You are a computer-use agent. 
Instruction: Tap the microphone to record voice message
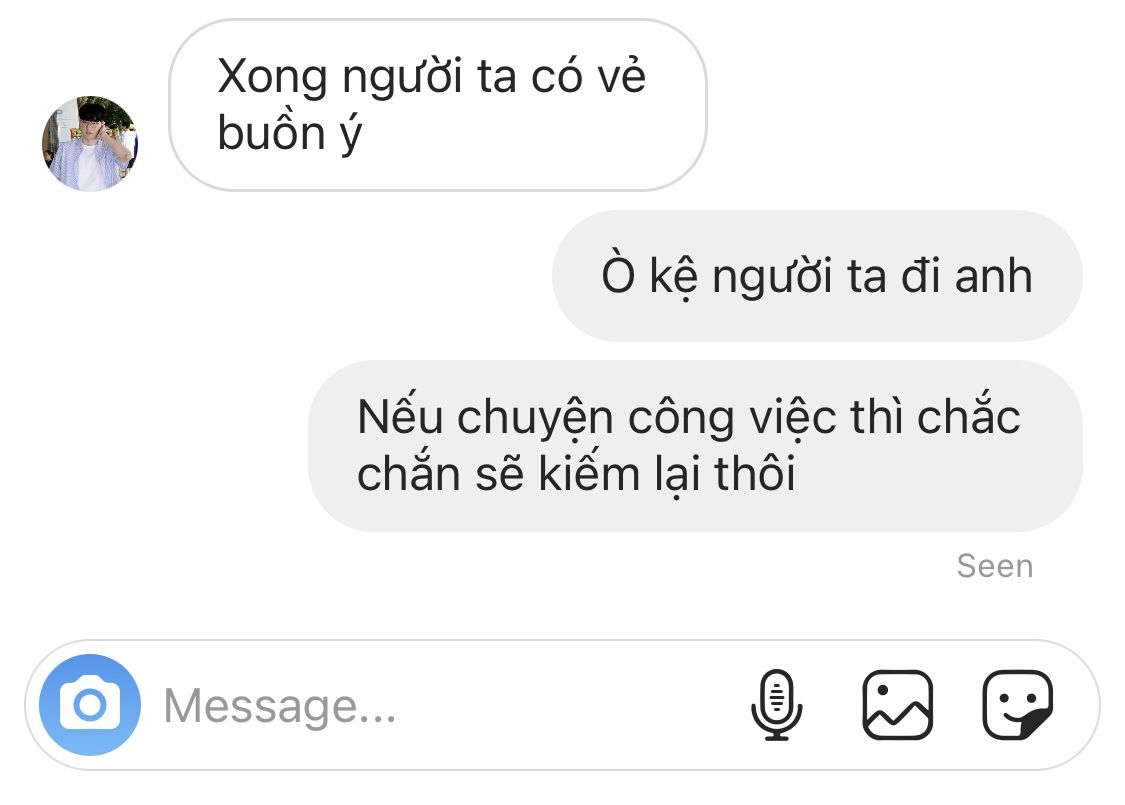(776, 705)
